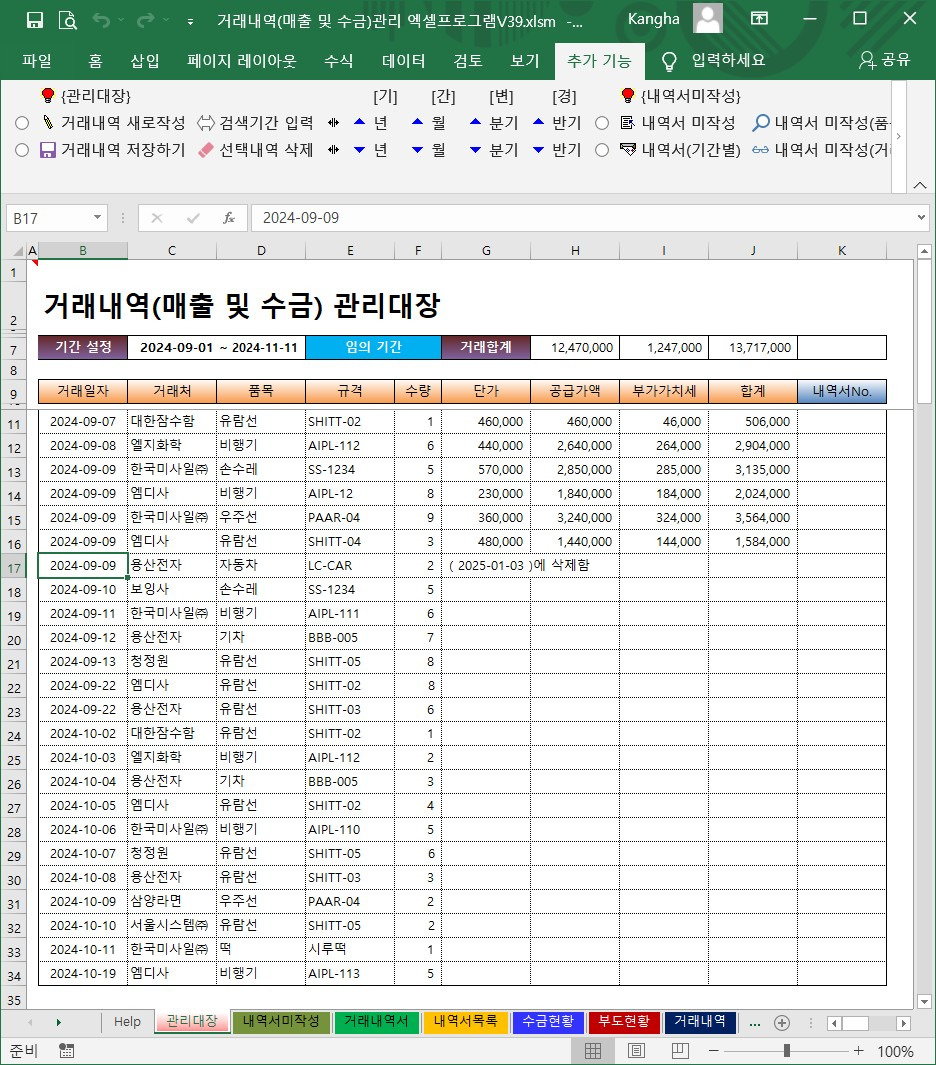Select radio button beside 거래내역 새로작성
Viewport: 936px width, 1065px height.
[x=22, y=123]
